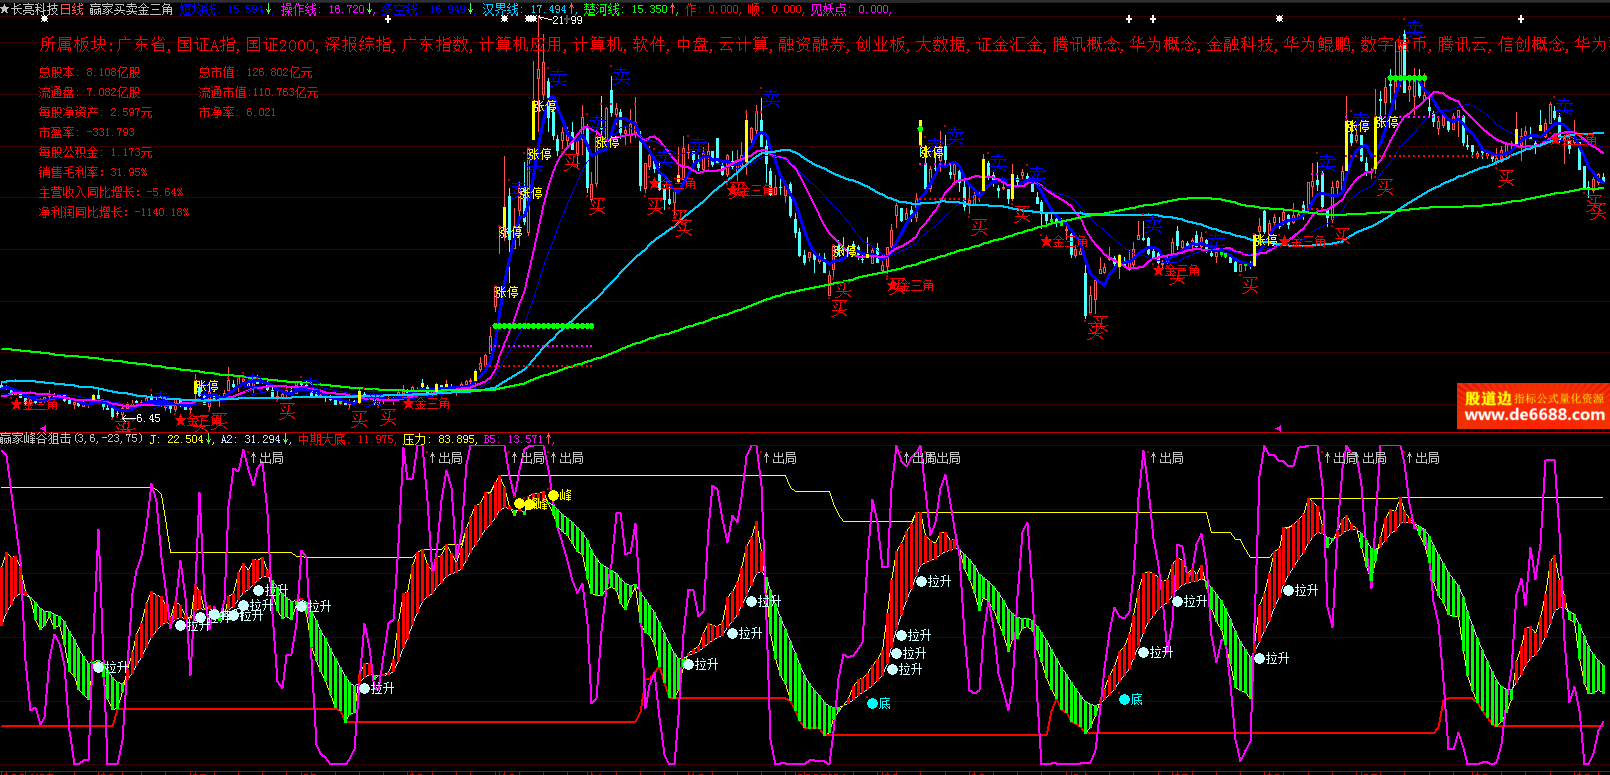Click the leftmost red star 金三角 marker
Viewport: 1610px width, 775px height.
point(16,405)
